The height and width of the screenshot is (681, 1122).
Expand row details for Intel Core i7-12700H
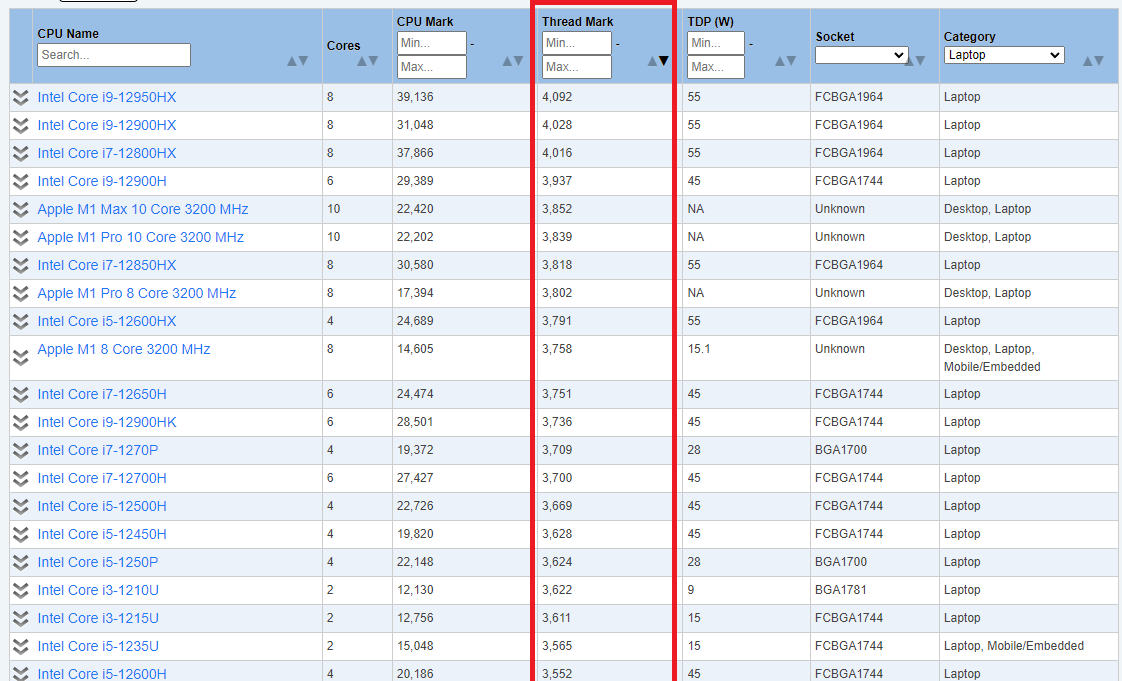click(21, 478)
